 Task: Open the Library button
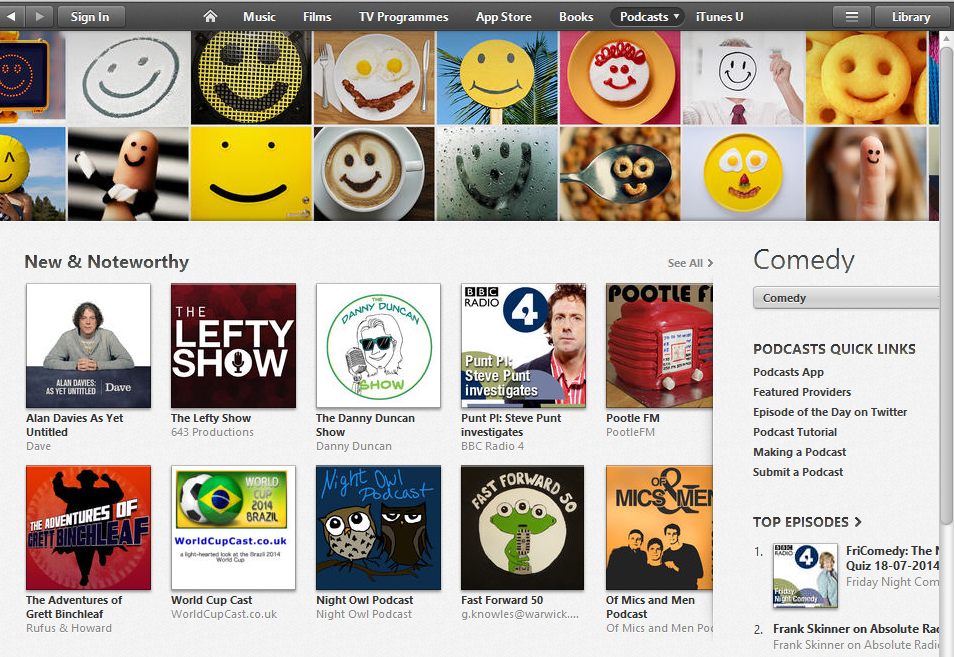[911, 16]
